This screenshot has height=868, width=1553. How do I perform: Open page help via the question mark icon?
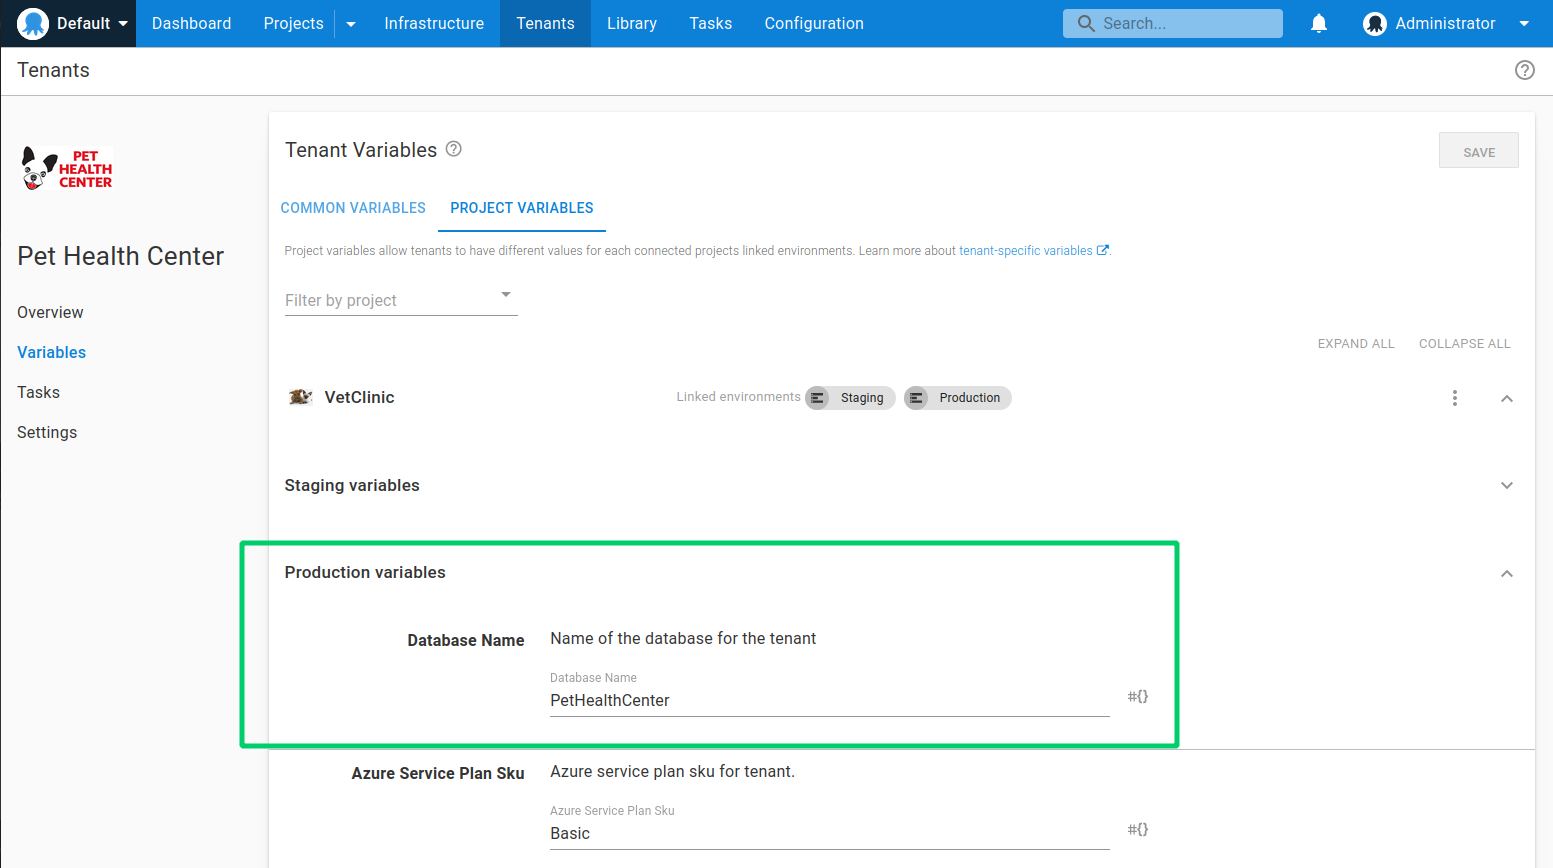click(1524, 70)
